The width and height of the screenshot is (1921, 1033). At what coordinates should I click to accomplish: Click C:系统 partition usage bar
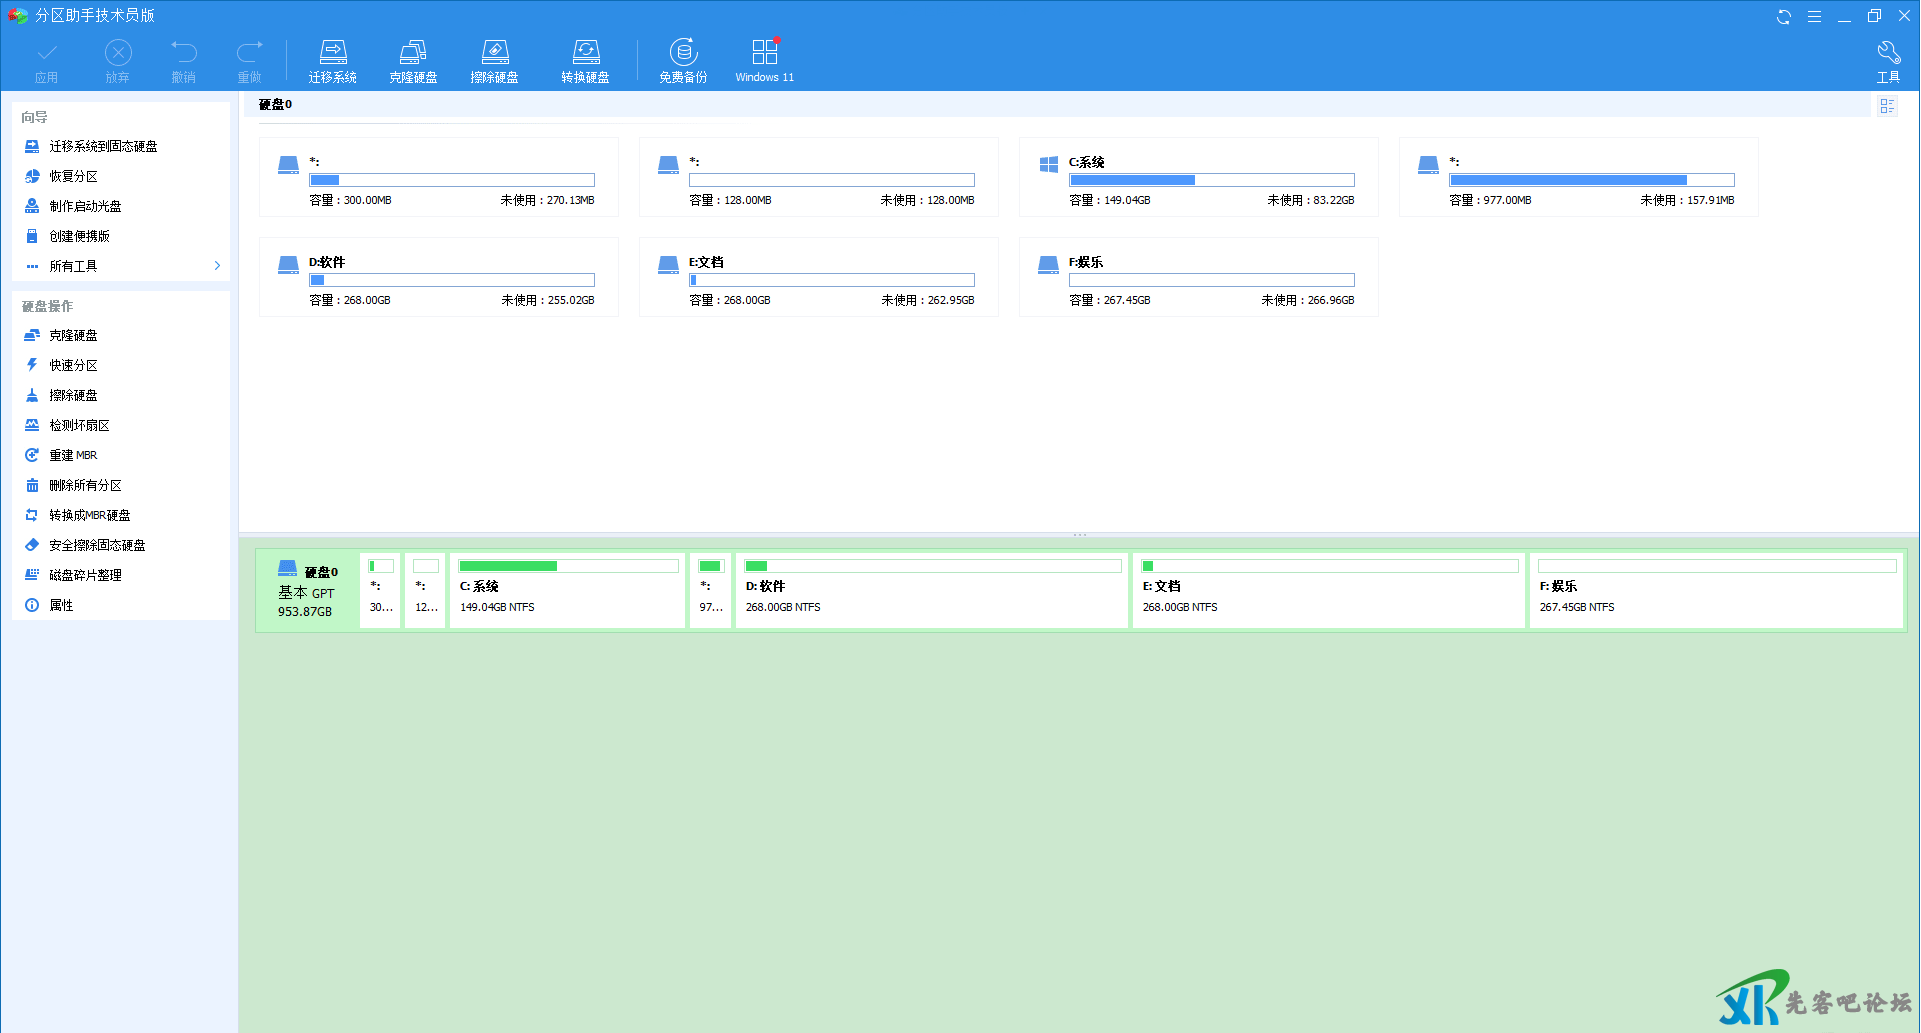click(x=1211, y=180)
